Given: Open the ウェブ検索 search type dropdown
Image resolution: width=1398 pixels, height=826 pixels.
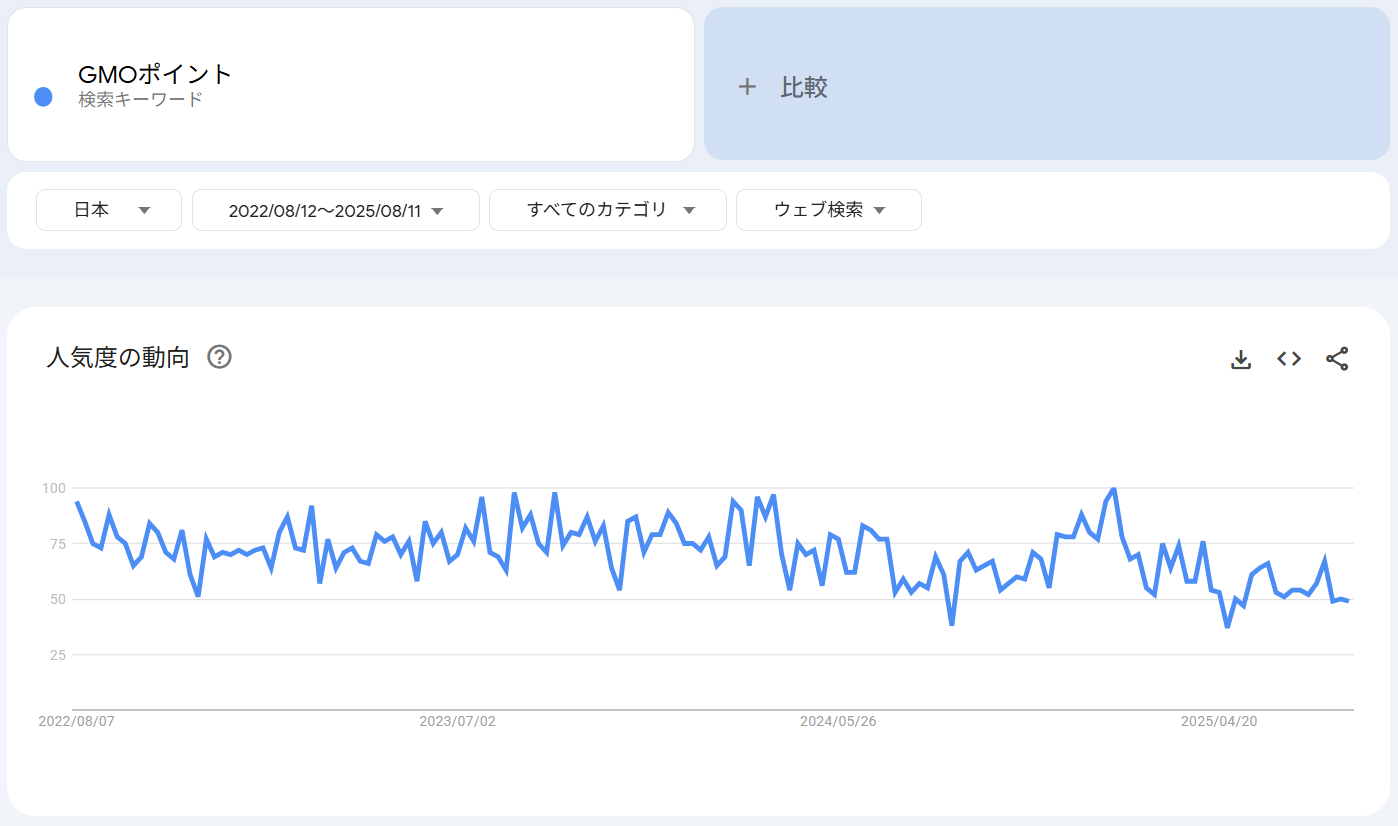Looking at the screenshot, I should pyautogui.click(x=829, y=210).
